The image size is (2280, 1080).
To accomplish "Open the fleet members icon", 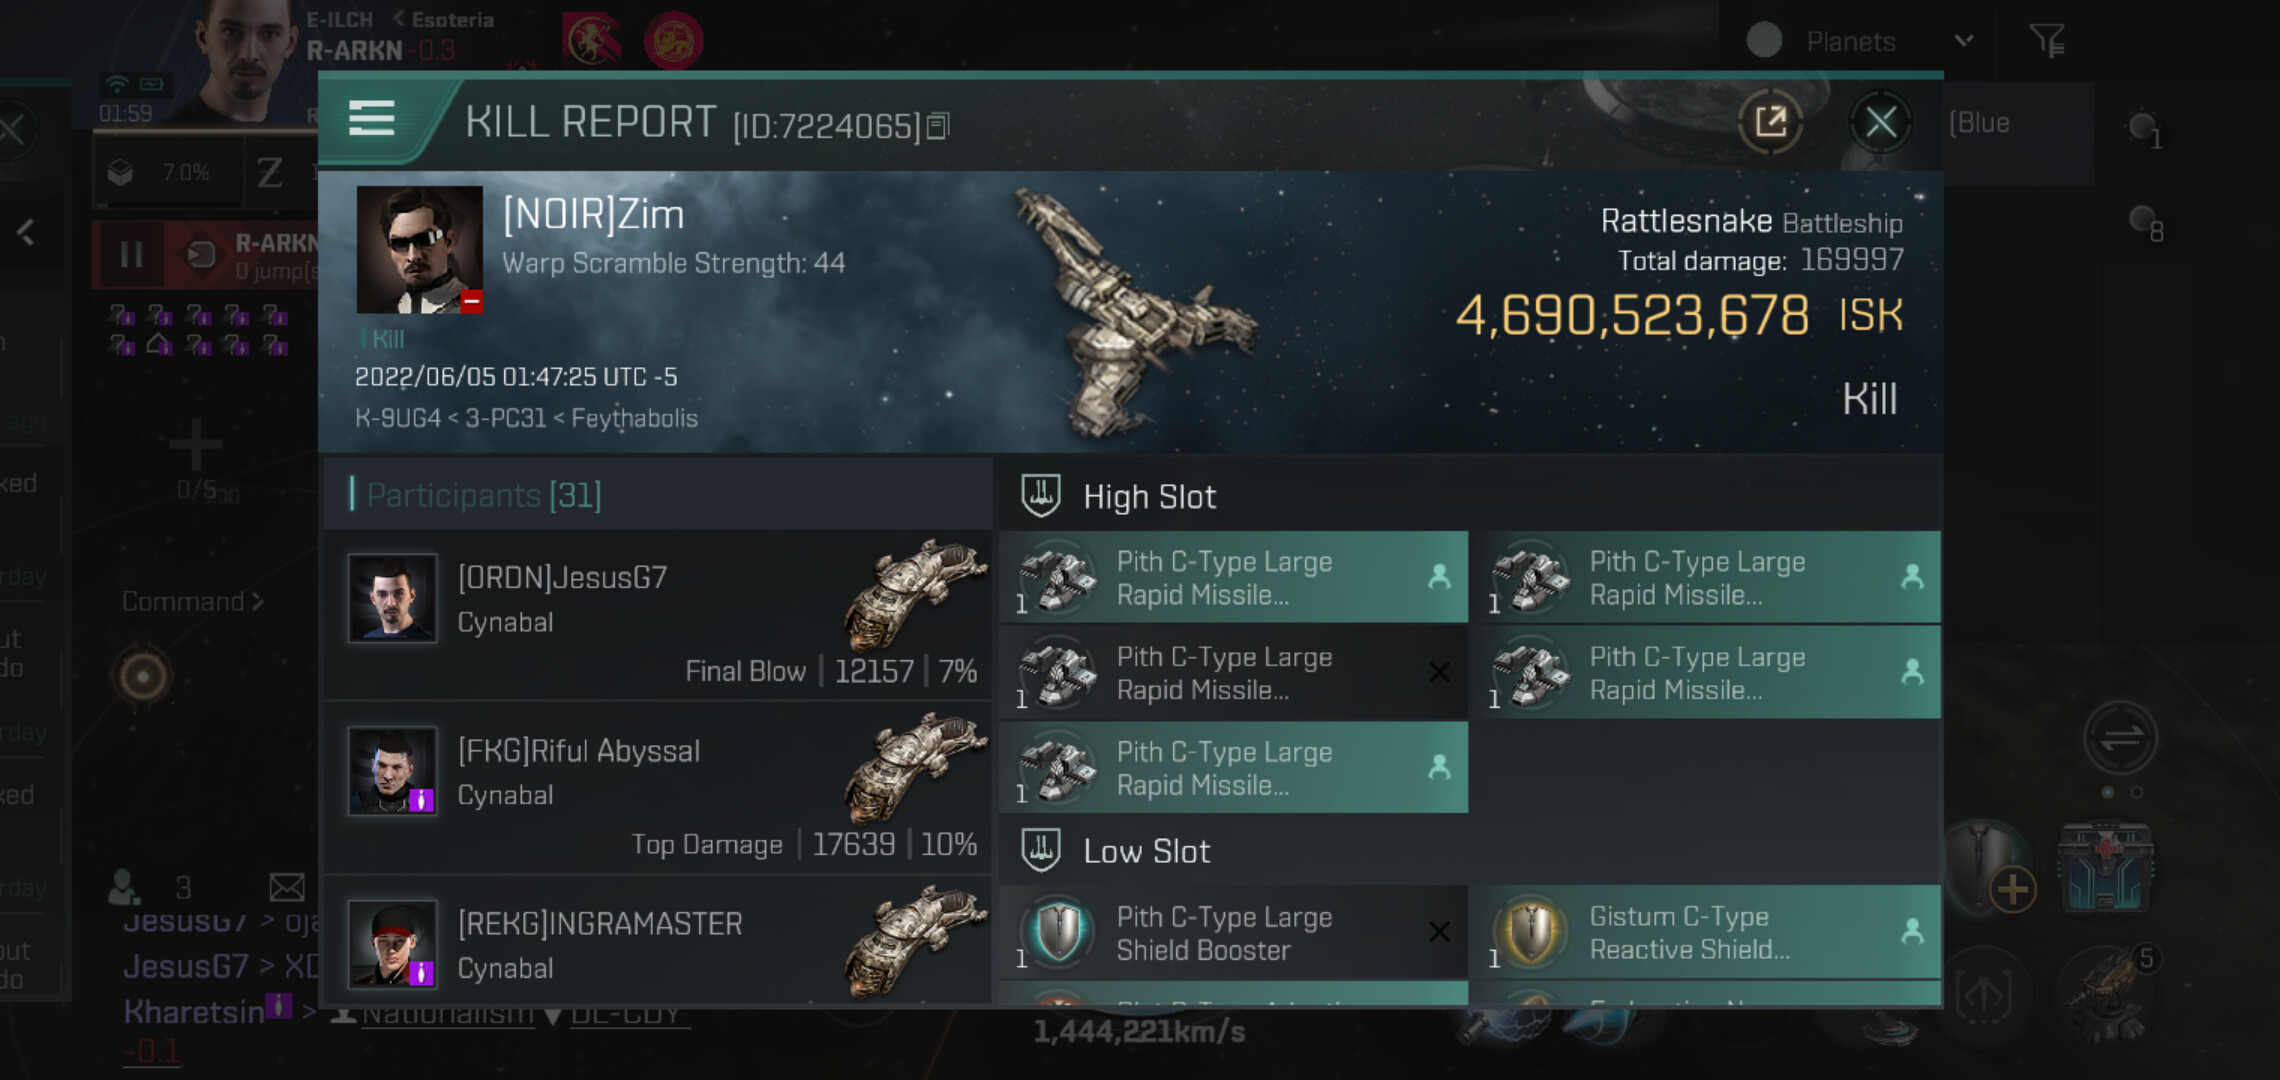I will (x=124, y=887).
